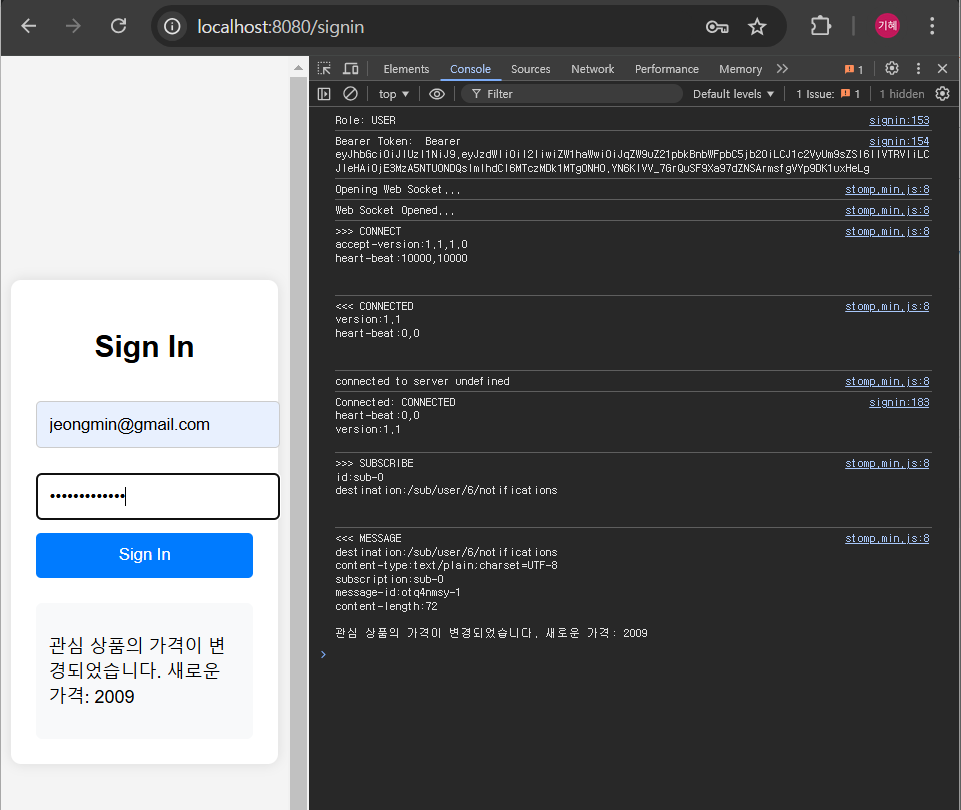Open DevTools settings gear

tap(892, 68)
